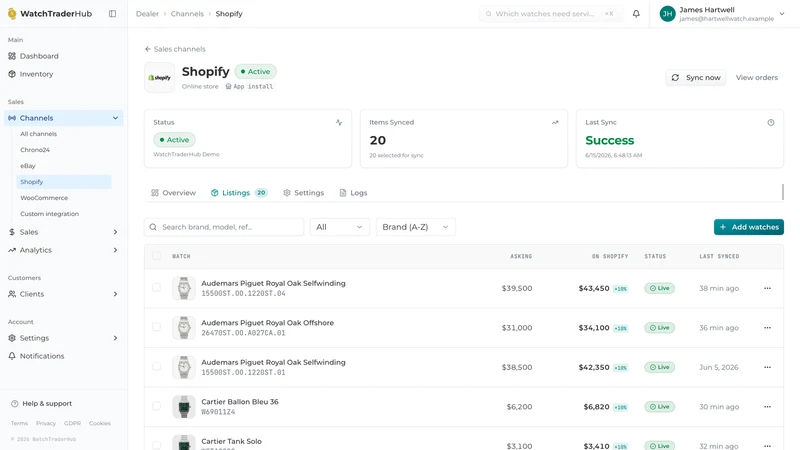800x450 pixels.
Task: Click watch thumbnail for Cartier Ballon Bleu 36
Action: point(184,407)
